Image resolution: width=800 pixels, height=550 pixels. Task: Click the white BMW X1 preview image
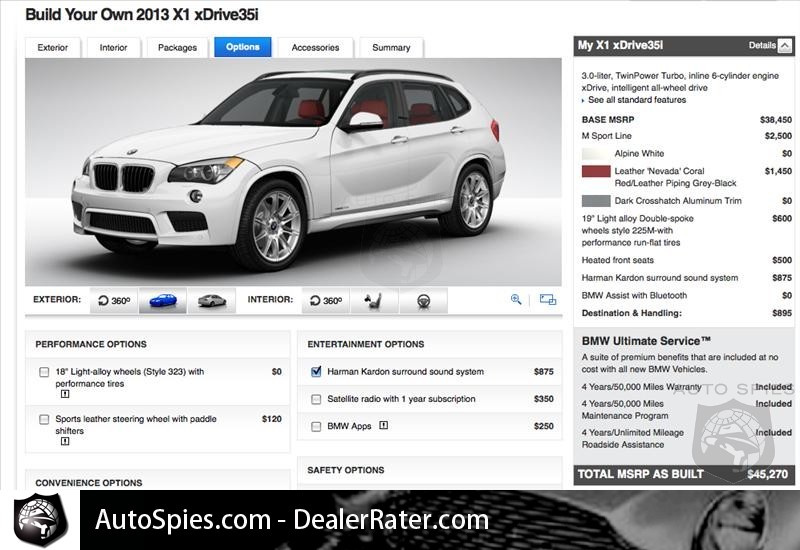293,172
